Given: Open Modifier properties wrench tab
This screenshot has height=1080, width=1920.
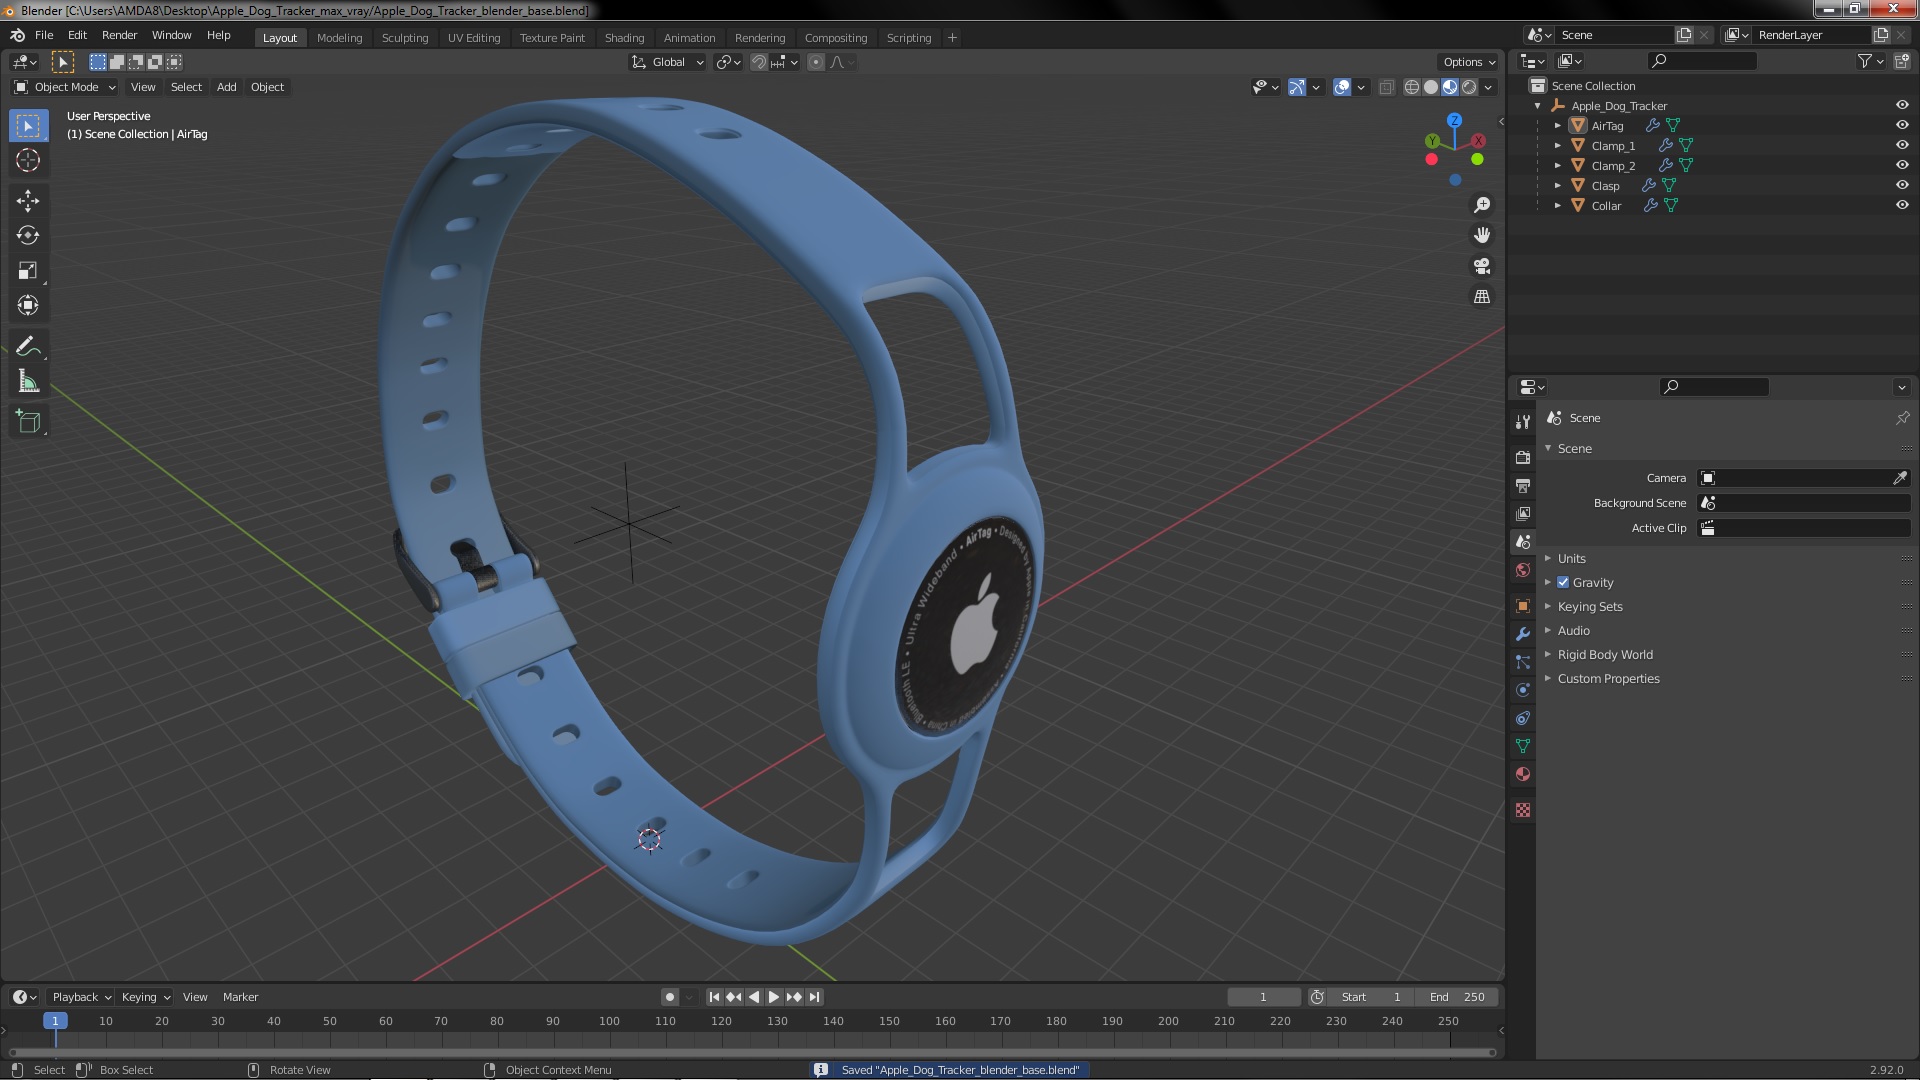Looking at the screenshot, I should 1523,634.
